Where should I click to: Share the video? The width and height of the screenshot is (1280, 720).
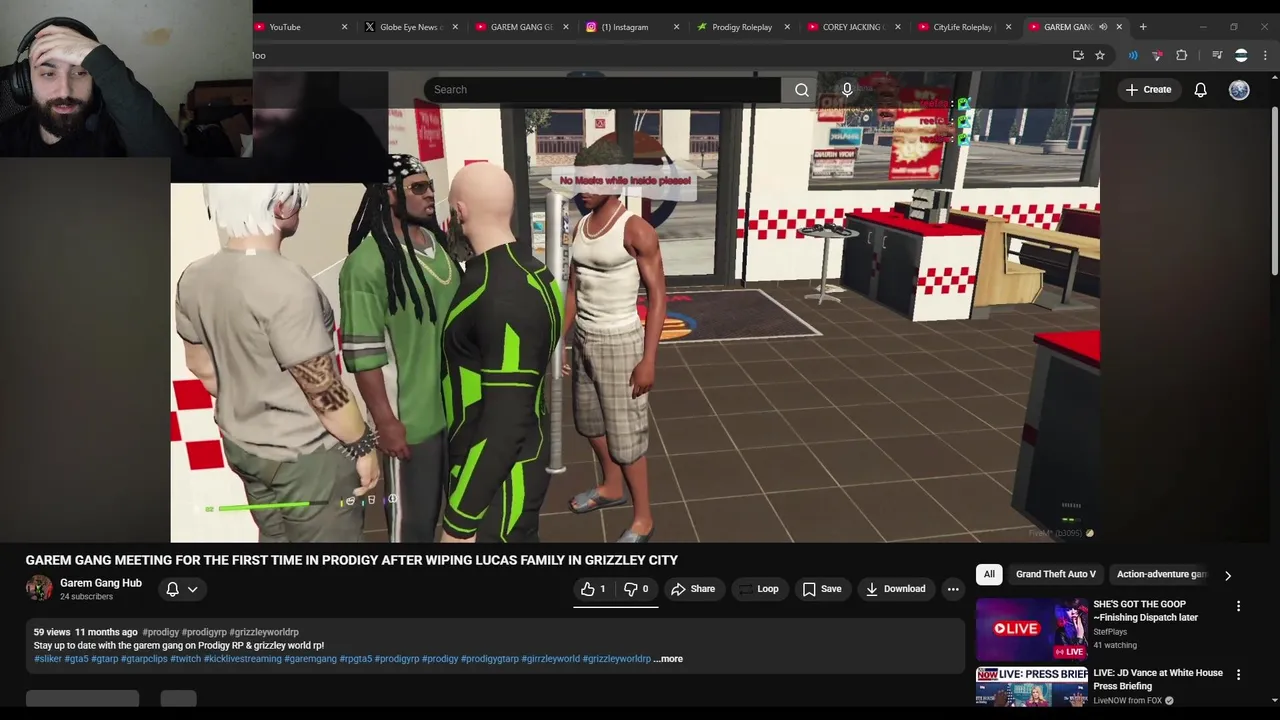tap(693, 589)
